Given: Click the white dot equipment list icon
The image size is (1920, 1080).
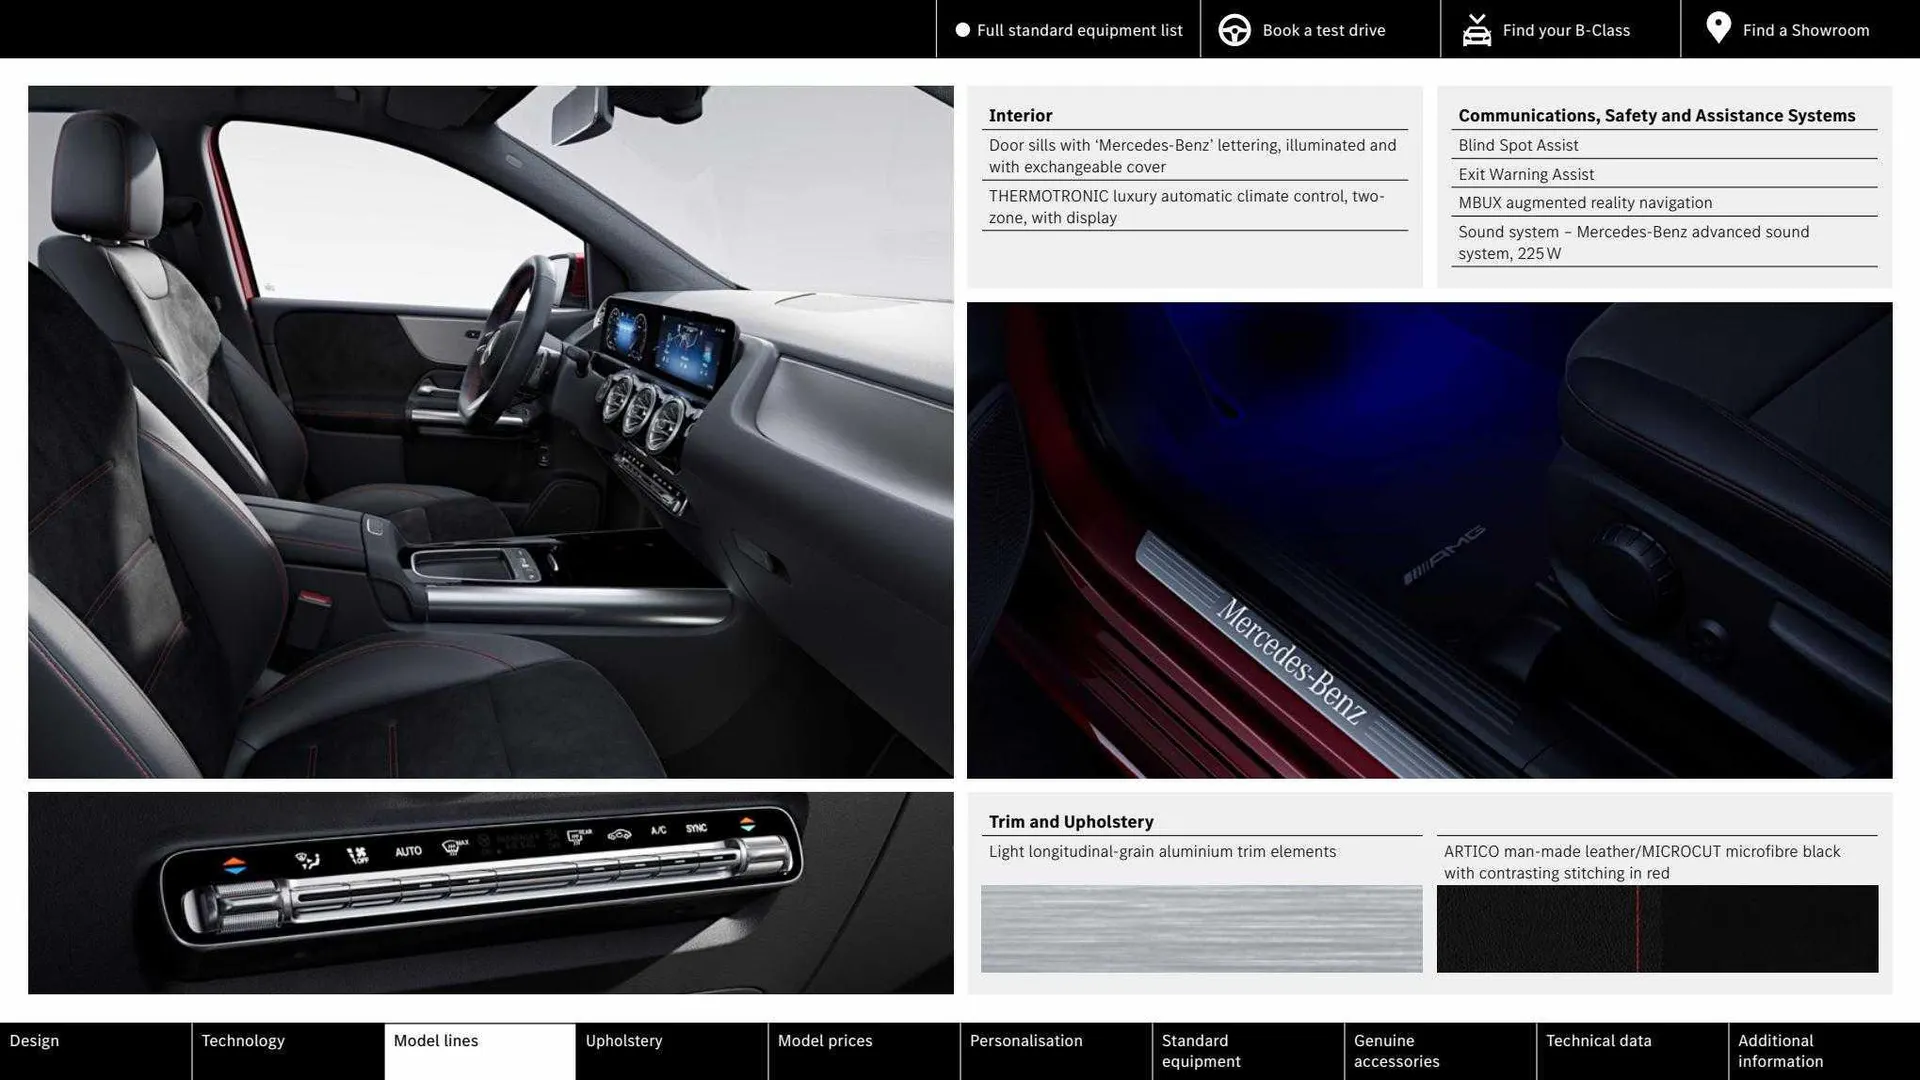Looking at the screenshot, I should [962, 30].
